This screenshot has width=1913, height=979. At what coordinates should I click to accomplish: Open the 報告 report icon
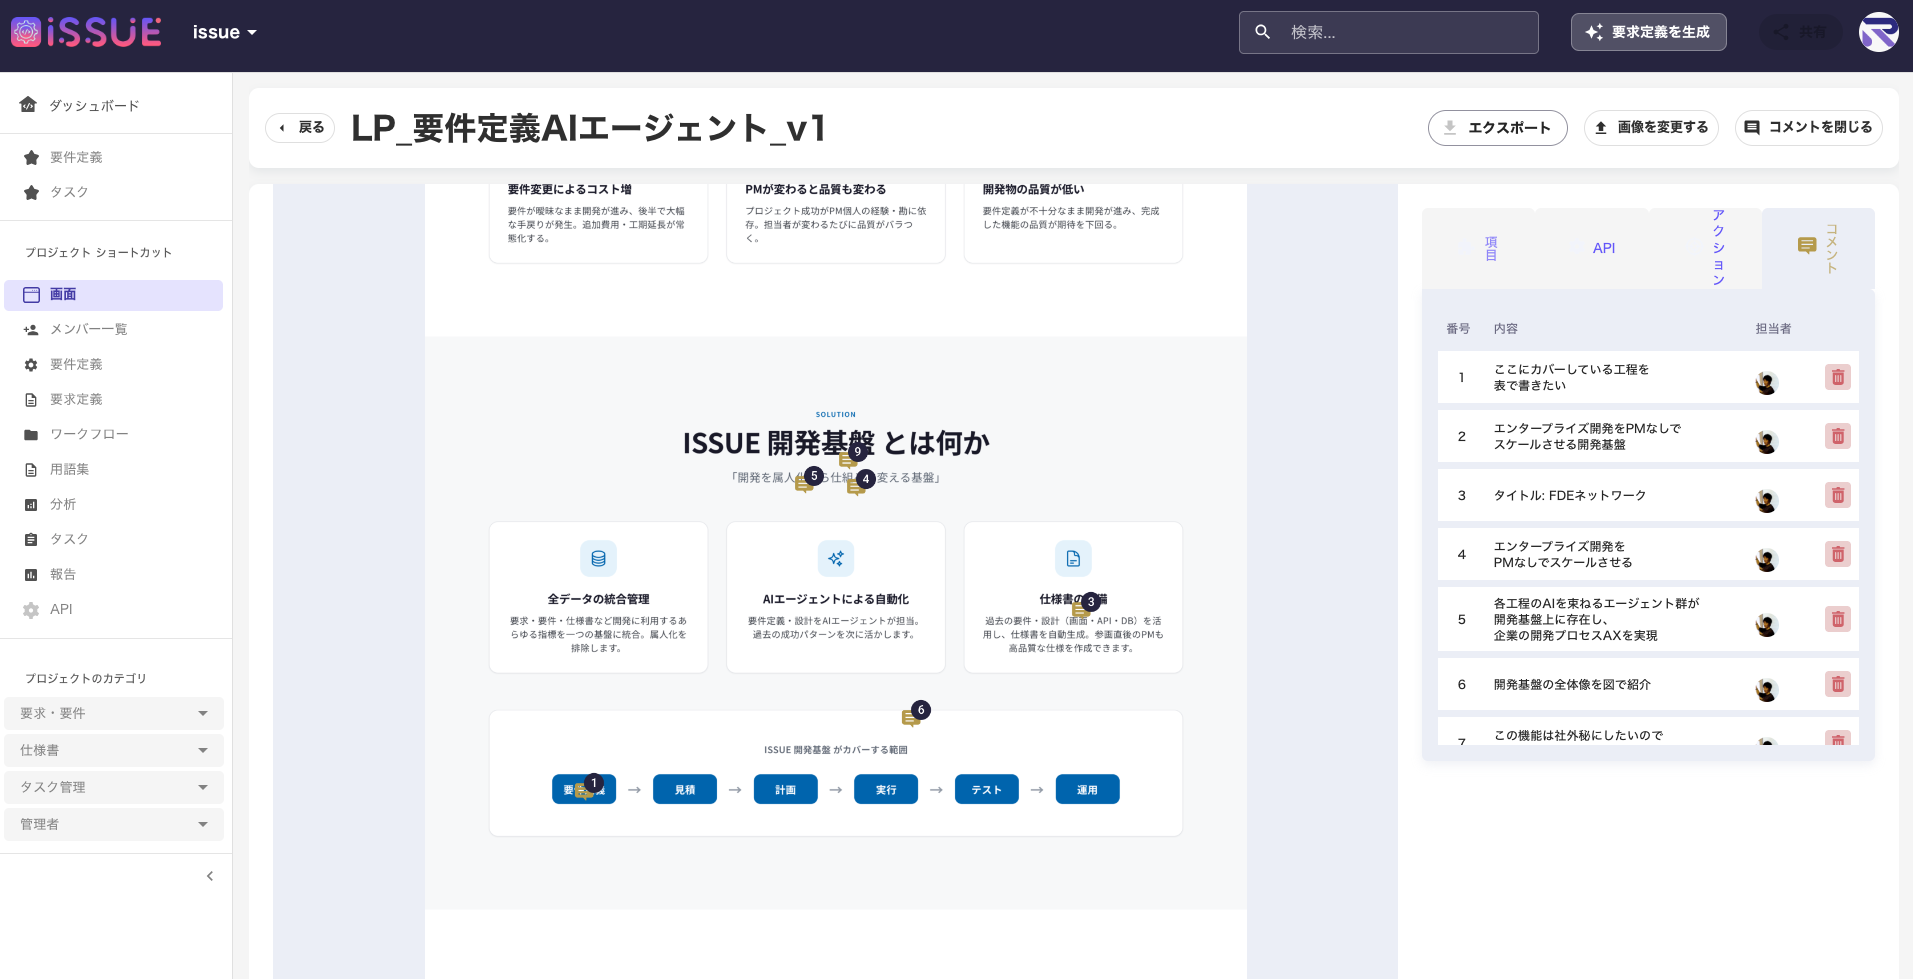(30, 574)
